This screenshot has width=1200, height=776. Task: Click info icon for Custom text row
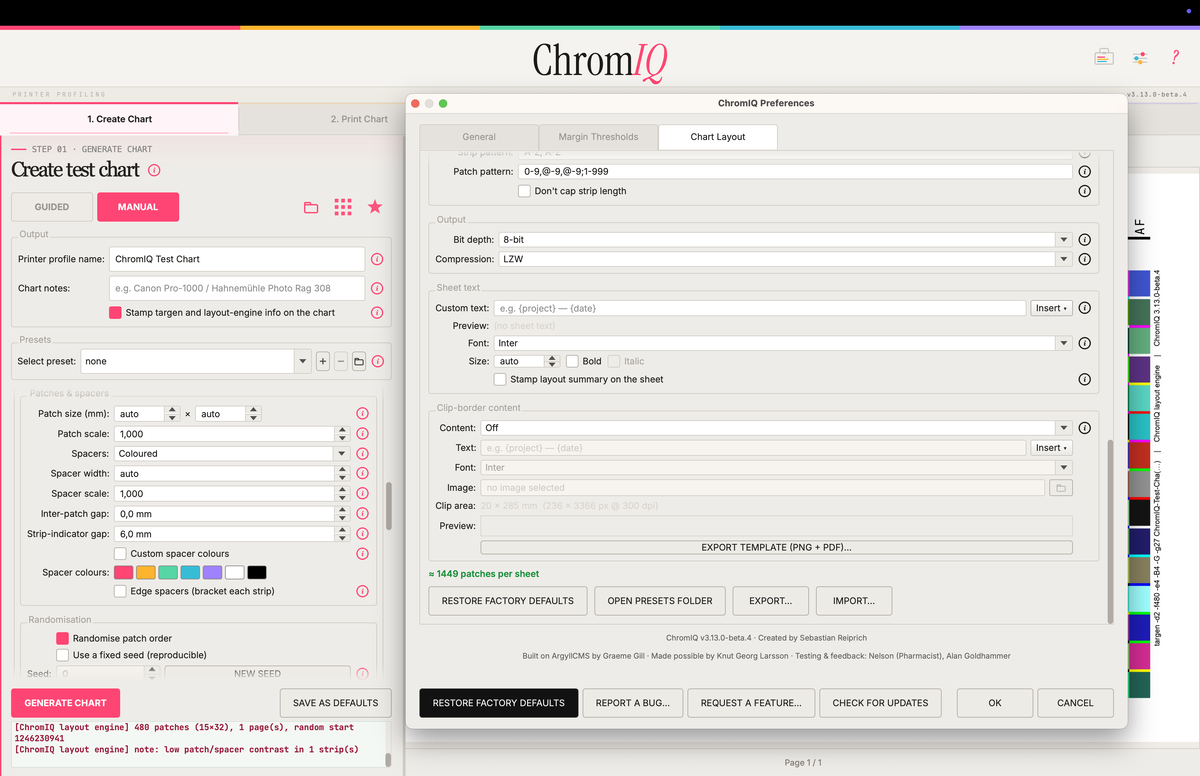coord(1084,308)
